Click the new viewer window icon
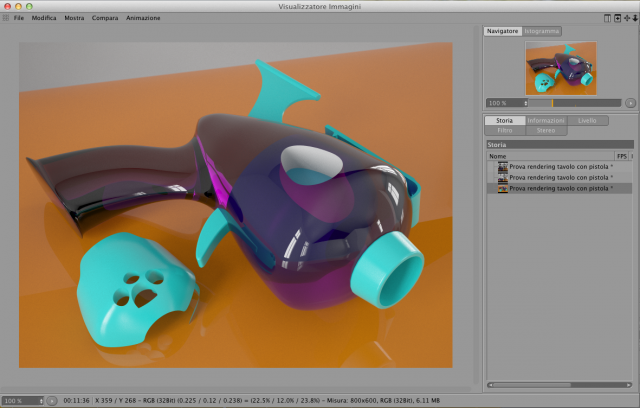 618,18
